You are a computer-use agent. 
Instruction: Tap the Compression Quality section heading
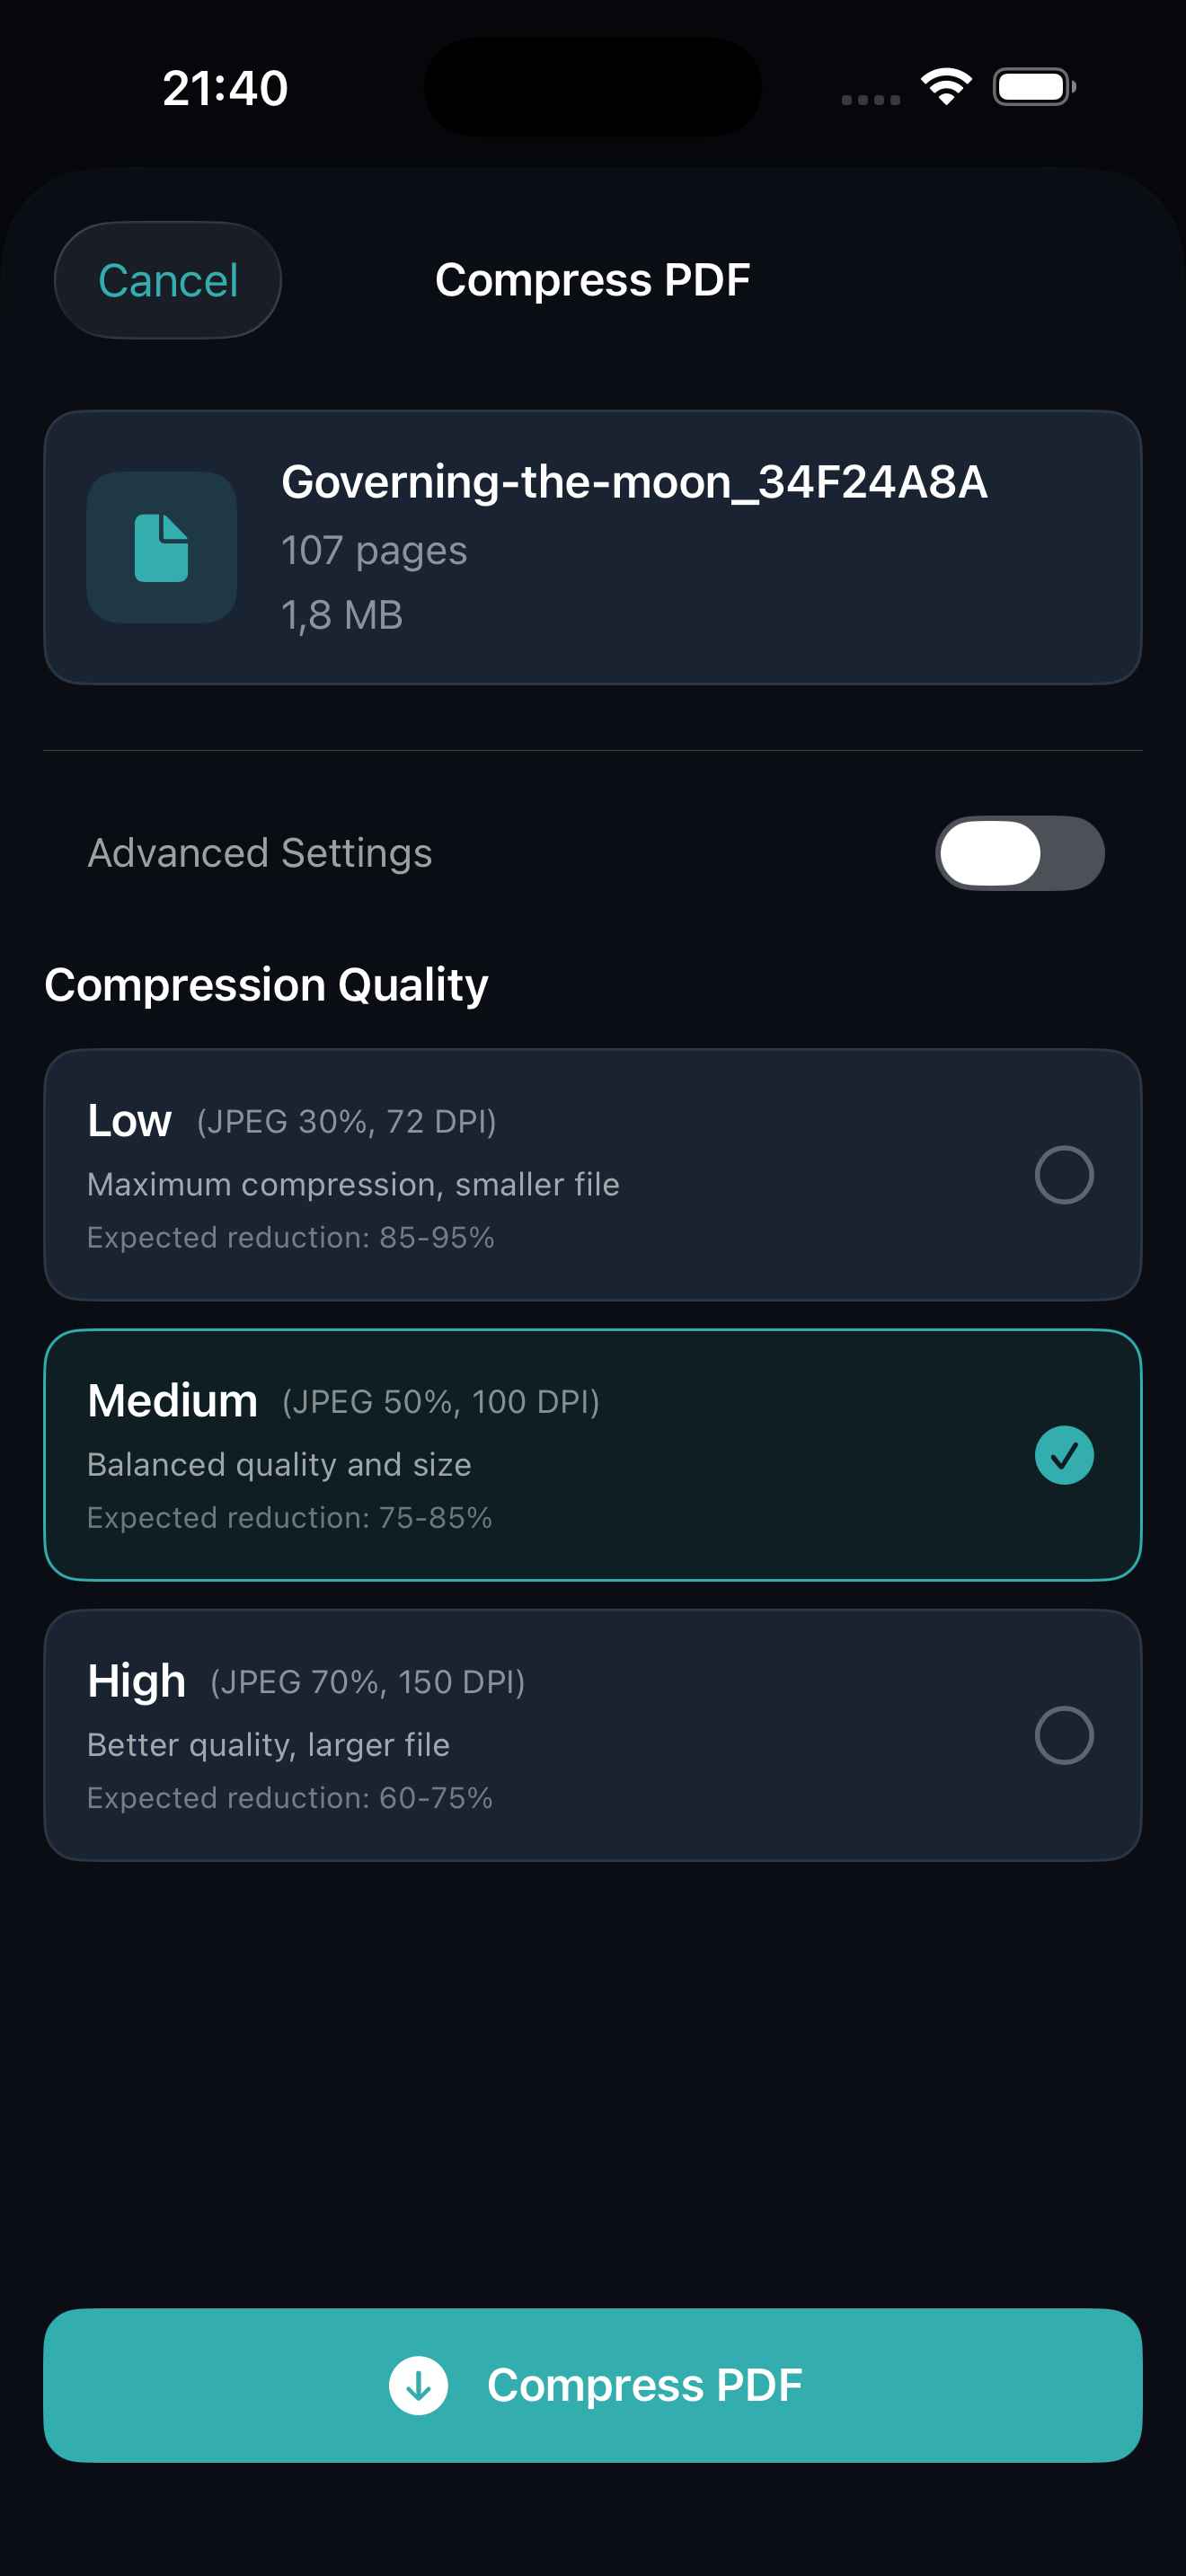pyautogui.click(x=266, y=985)
